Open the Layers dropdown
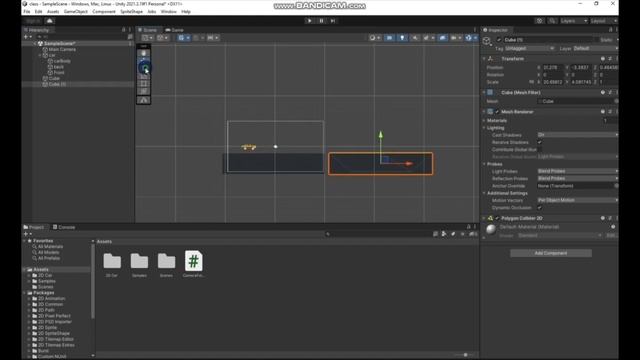Viewport: 640px width, 360px height. 573,21
